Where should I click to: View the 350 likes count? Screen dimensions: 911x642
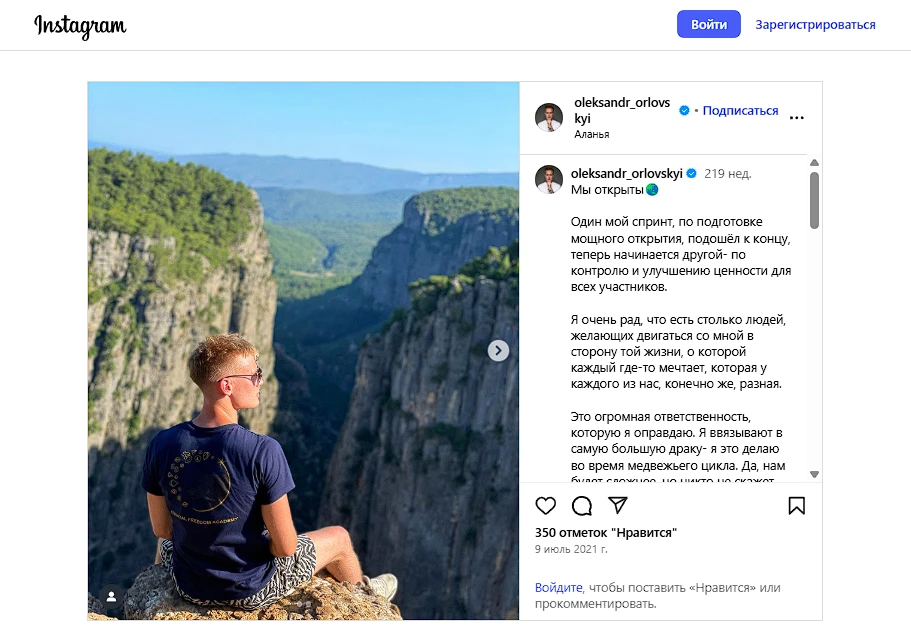(605, 532)
